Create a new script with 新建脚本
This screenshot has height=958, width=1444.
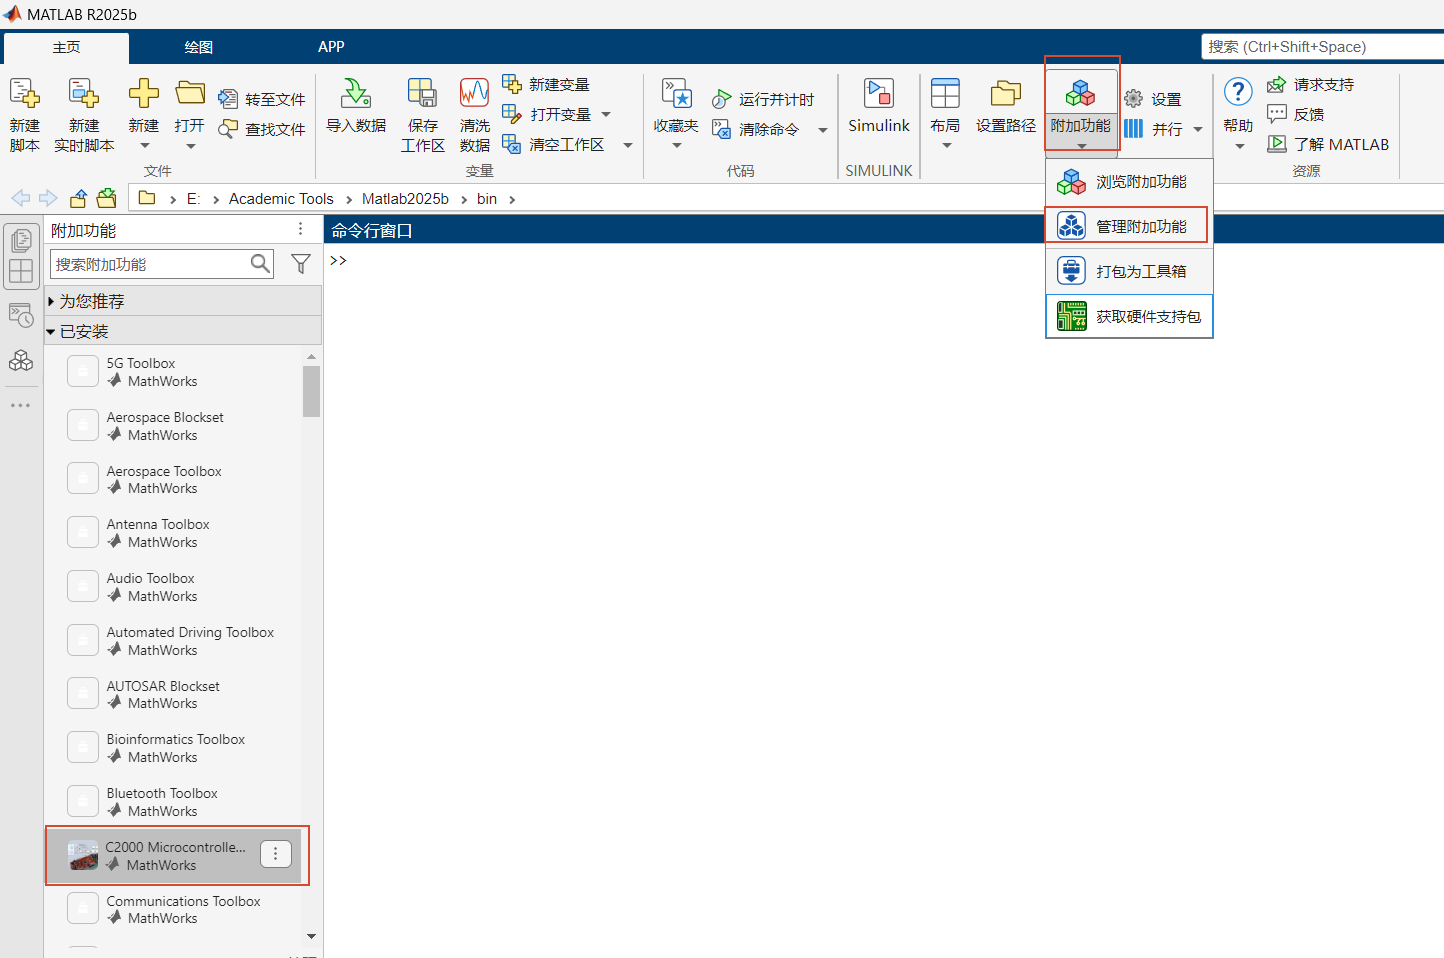click(x=24, y=114)
